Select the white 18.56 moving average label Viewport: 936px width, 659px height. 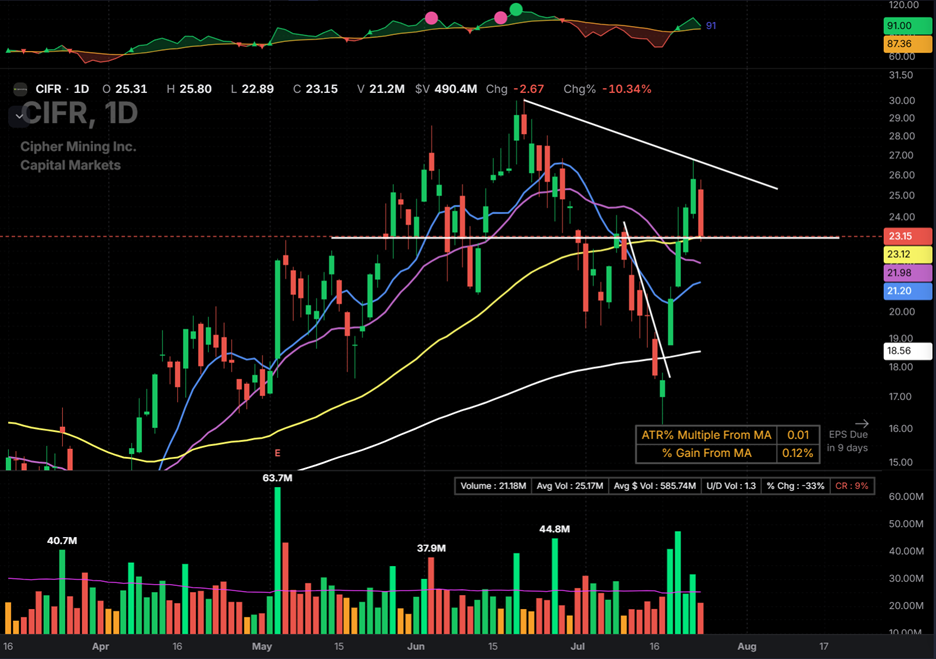click(907, 351)
